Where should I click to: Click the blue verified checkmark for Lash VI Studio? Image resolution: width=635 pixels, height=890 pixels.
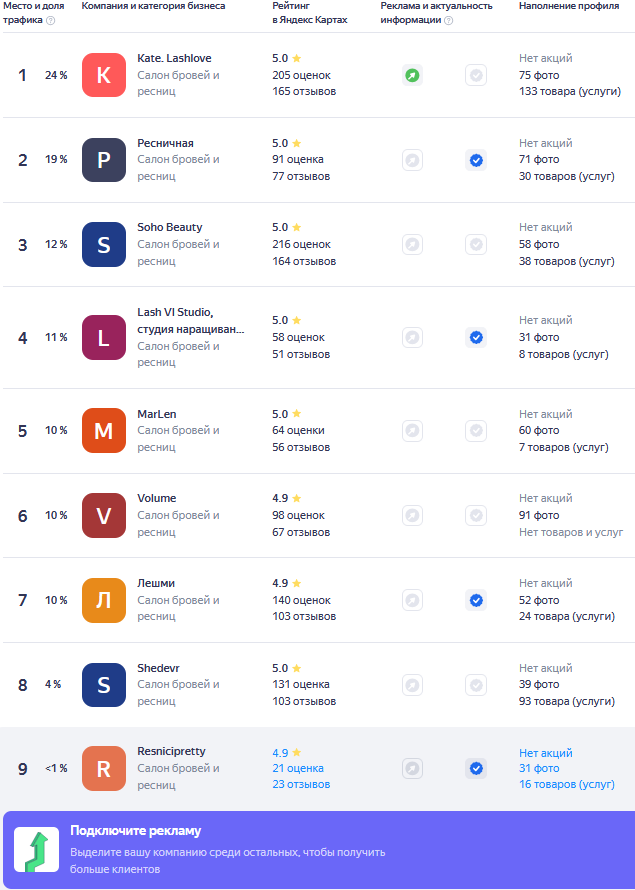click(476, 338)
